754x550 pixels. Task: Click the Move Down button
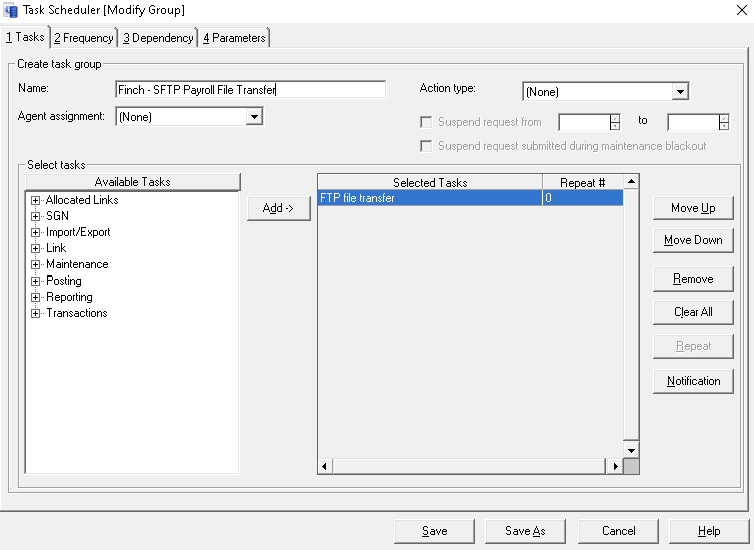point(693,240)
